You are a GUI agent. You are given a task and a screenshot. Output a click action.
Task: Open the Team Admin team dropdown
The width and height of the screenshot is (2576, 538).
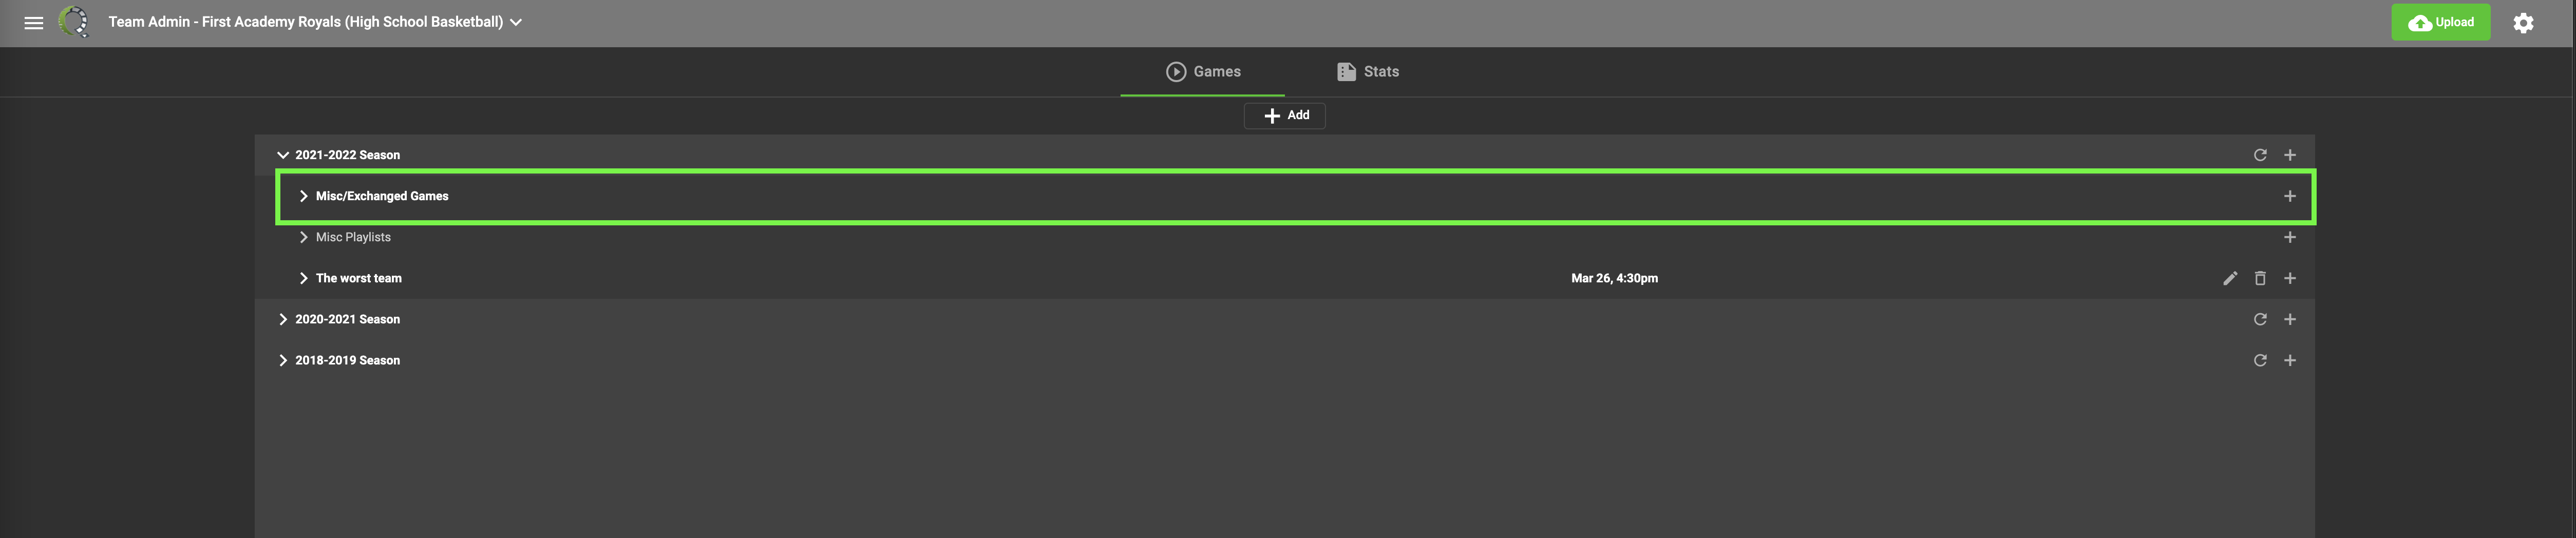(516, 22)
